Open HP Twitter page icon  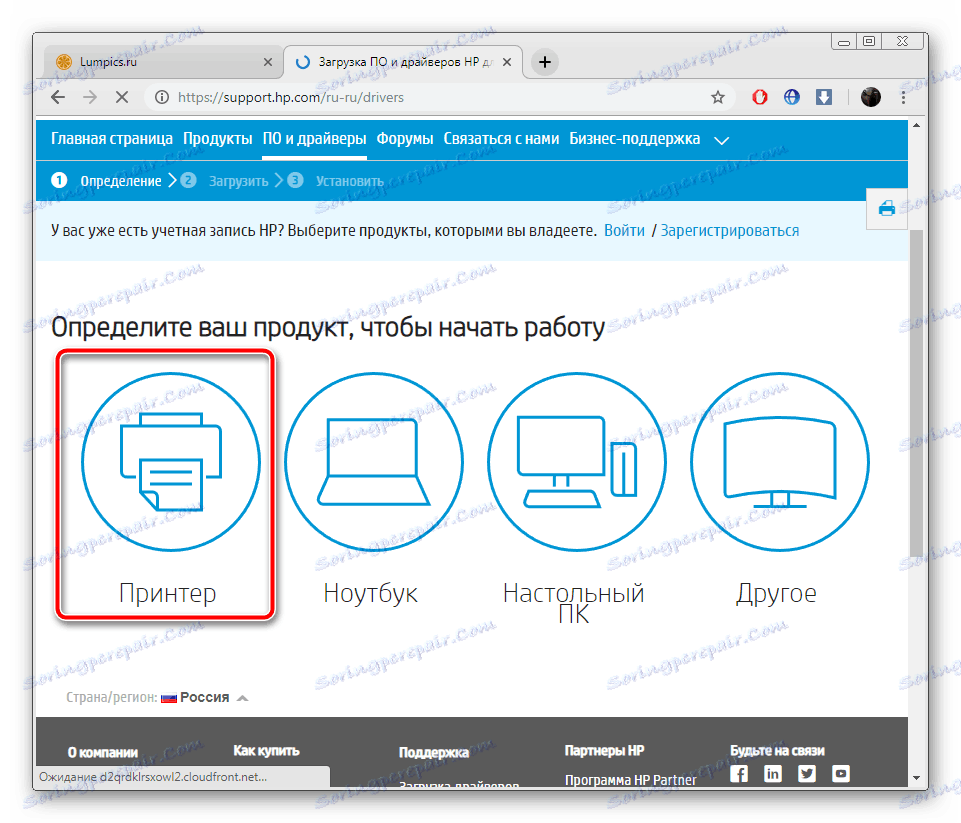[x=807, y=774]
